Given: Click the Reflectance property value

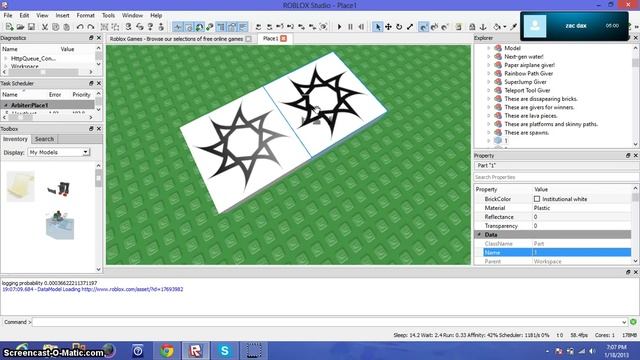Looking at the screenshot, I should (x=582, y=217).
